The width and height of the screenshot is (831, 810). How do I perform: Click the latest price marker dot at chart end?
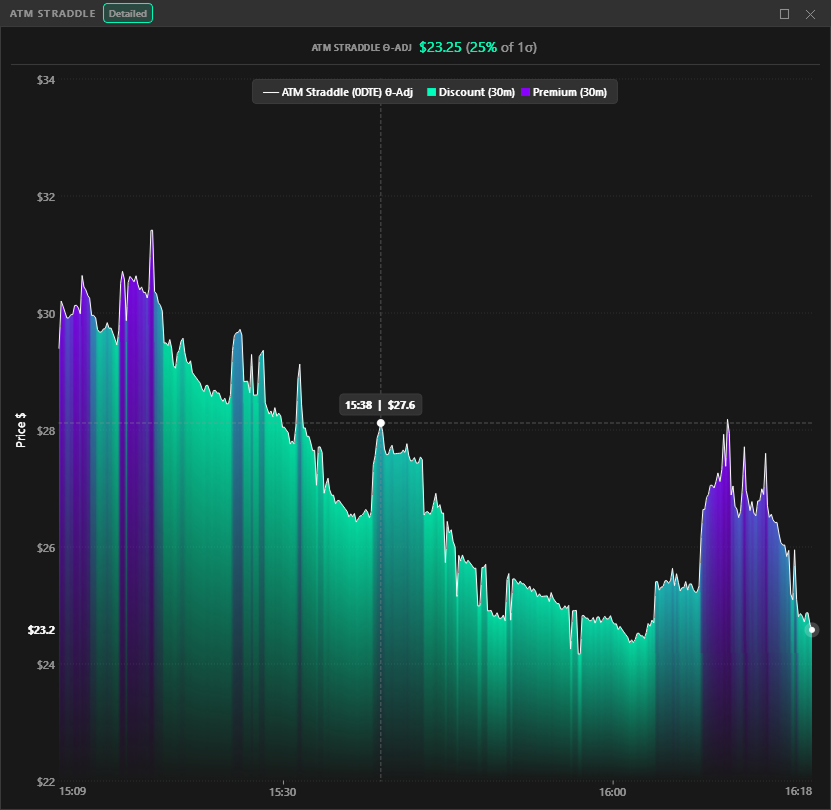coord(812,630)
